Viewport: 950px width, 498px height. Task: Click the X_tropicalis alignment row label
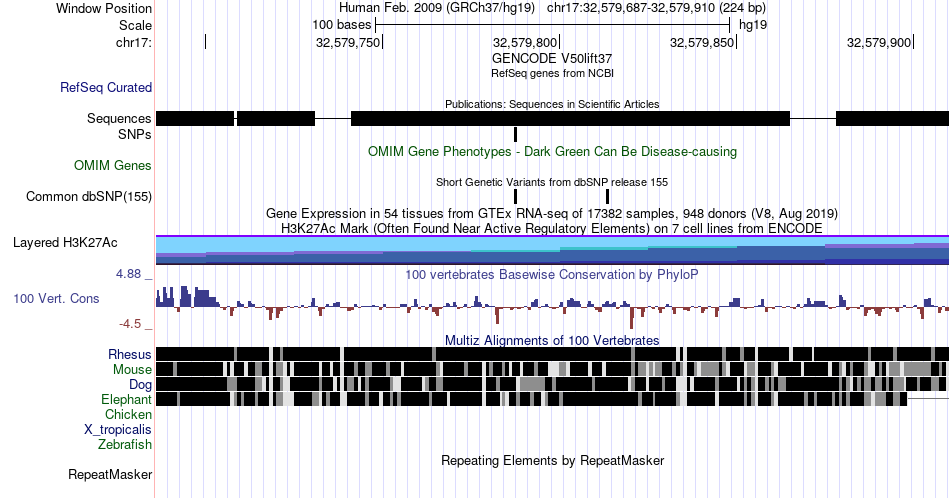[x=118, y=430]
